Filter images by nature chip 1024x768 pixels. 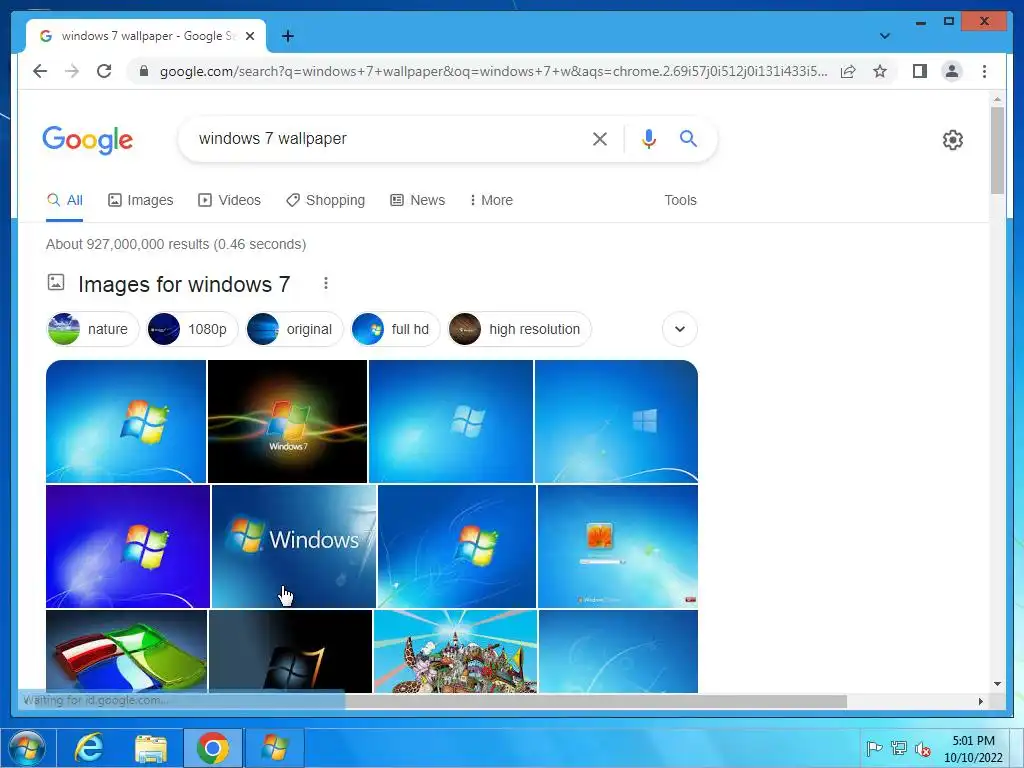[92, 329]
